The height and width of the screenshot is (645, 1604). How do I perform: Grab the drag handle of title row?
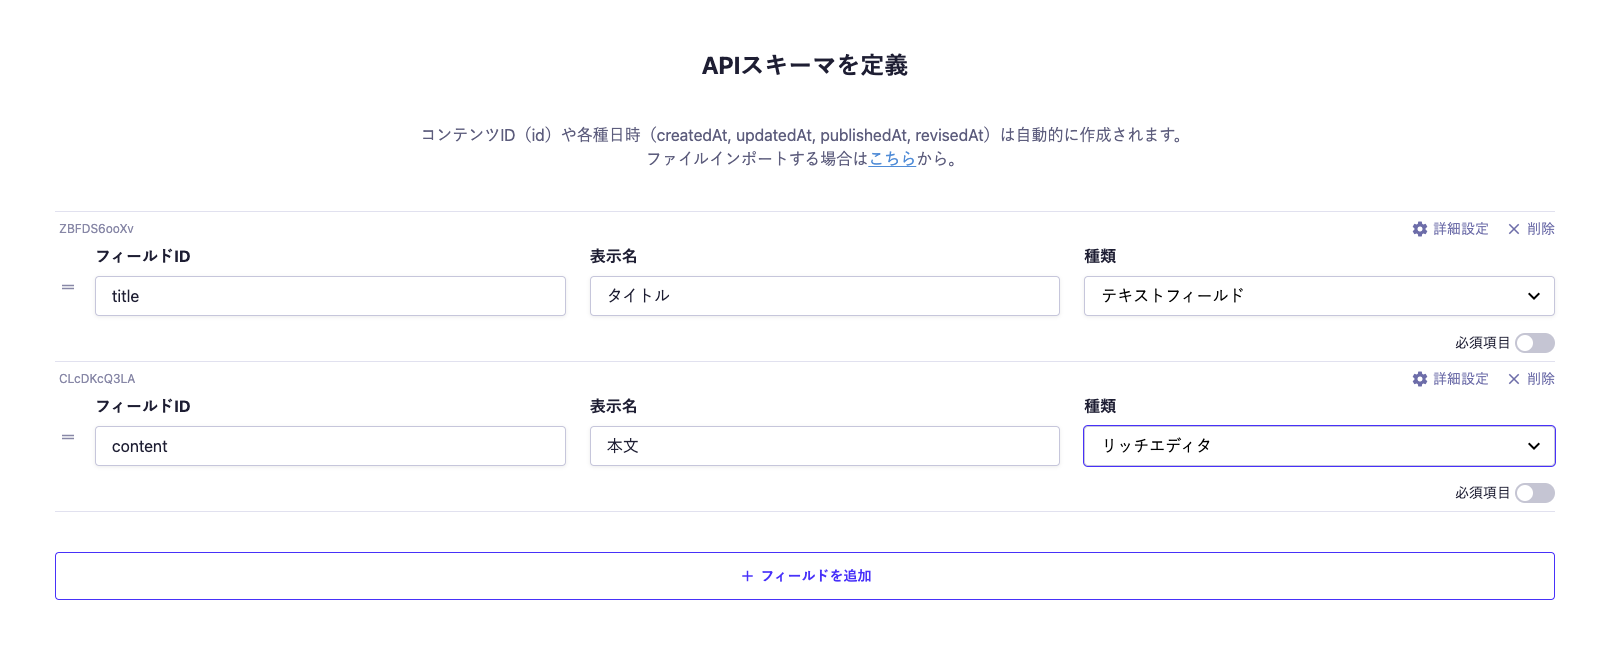[68, 287]
